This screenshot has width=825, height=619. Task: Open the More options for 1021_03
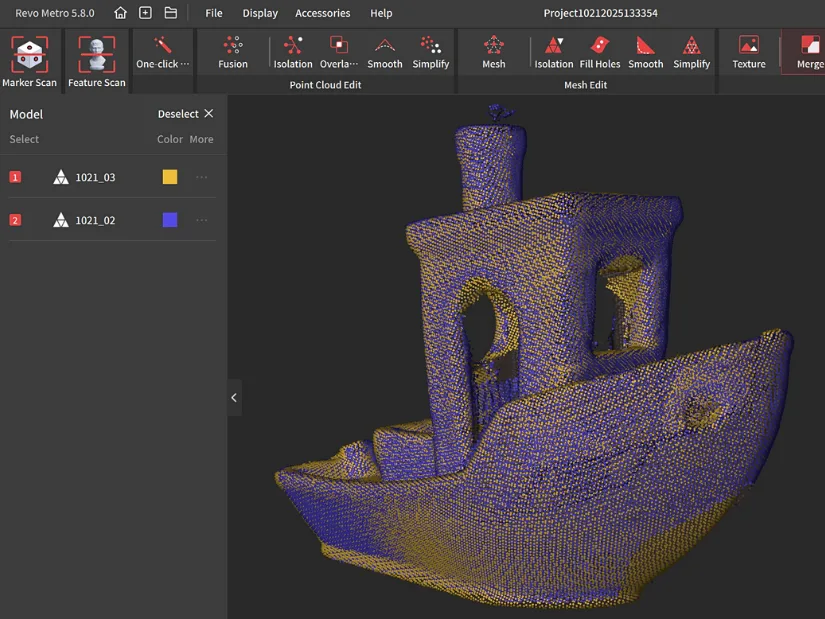201,177
